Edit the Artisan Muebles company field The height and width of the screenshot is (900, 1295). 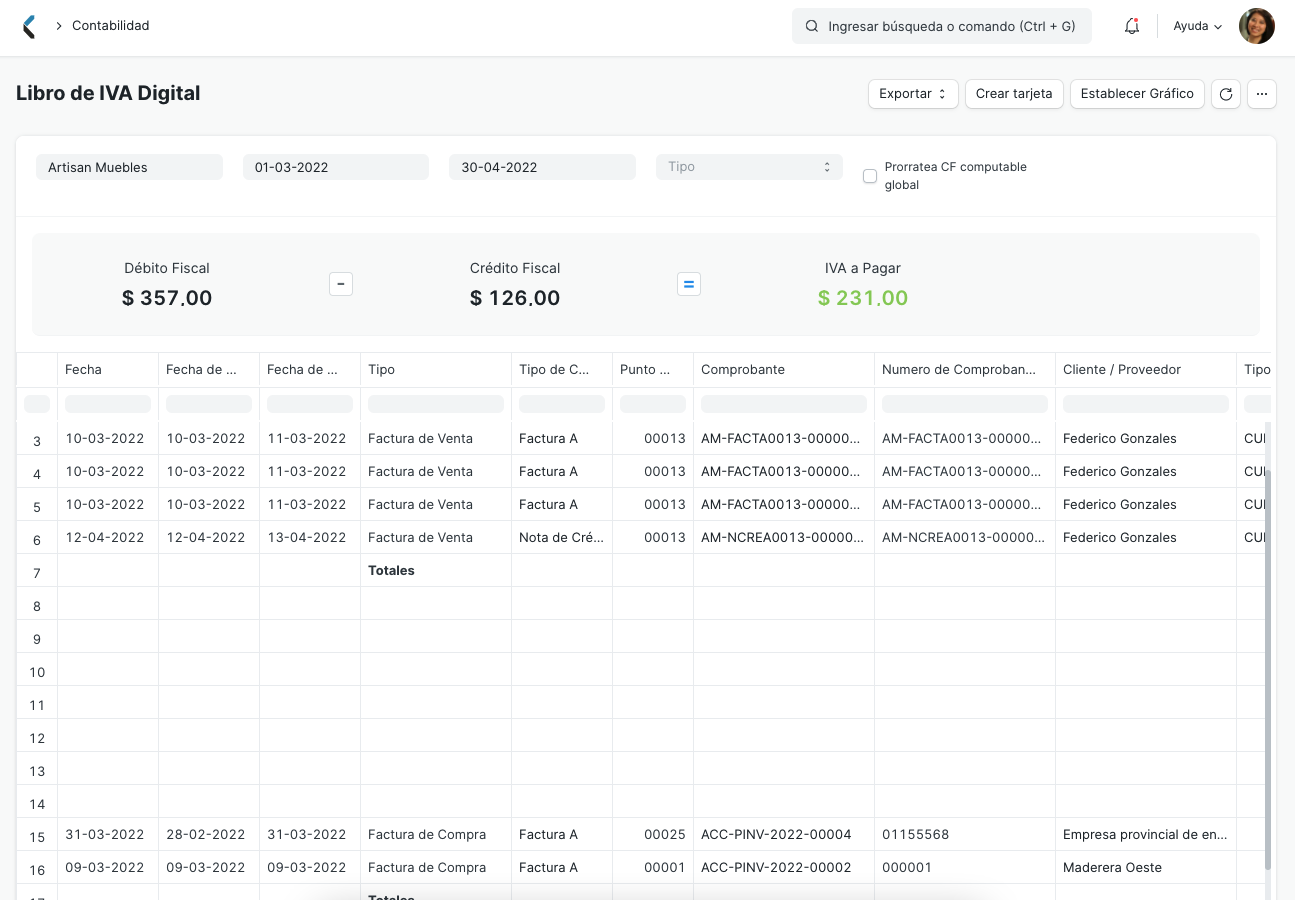(129, 167)
